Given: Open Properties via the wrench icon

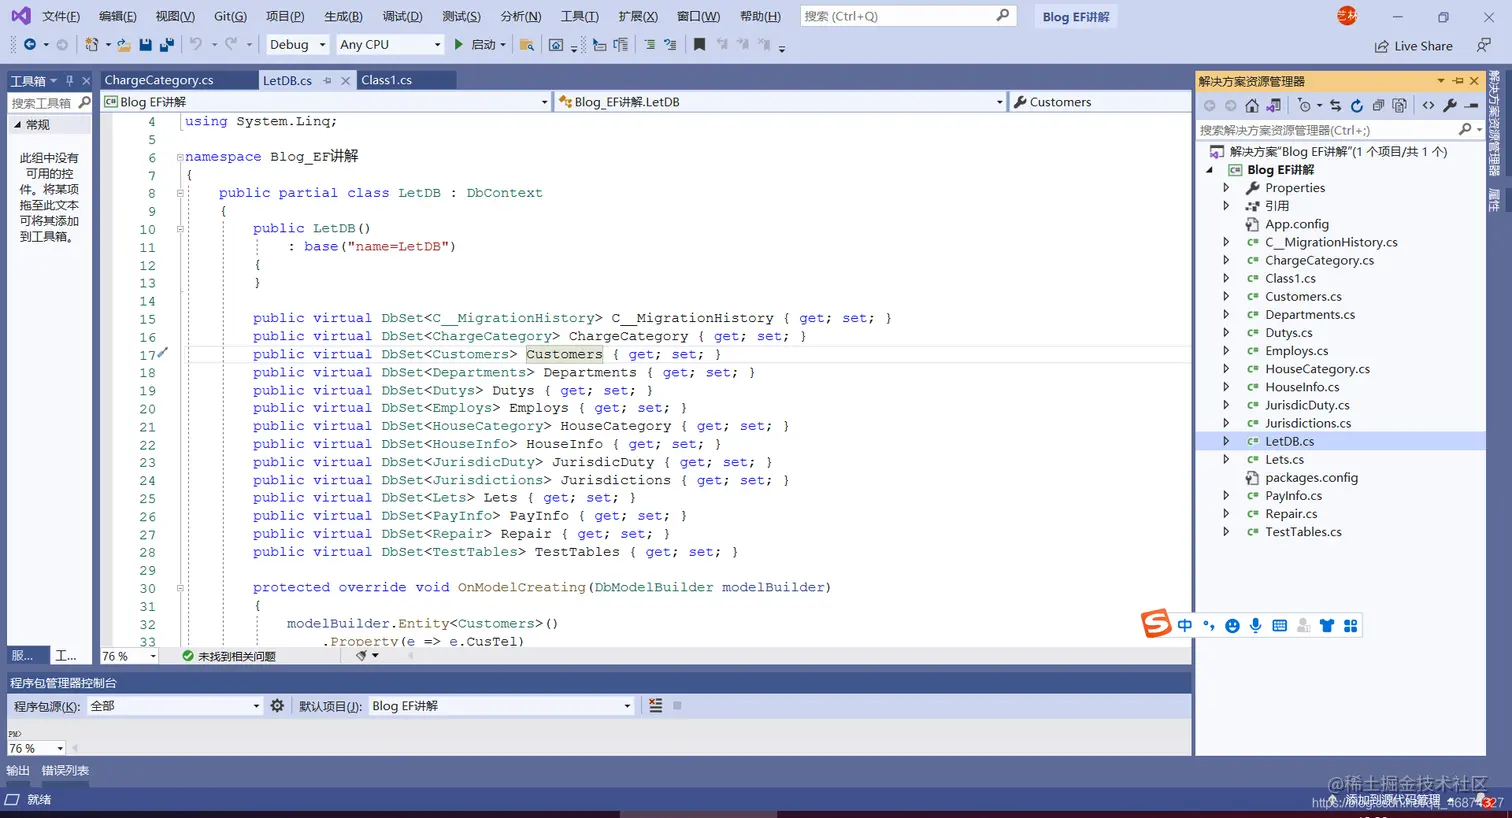Looking at the screenshot, I should tap(1450, 105).
